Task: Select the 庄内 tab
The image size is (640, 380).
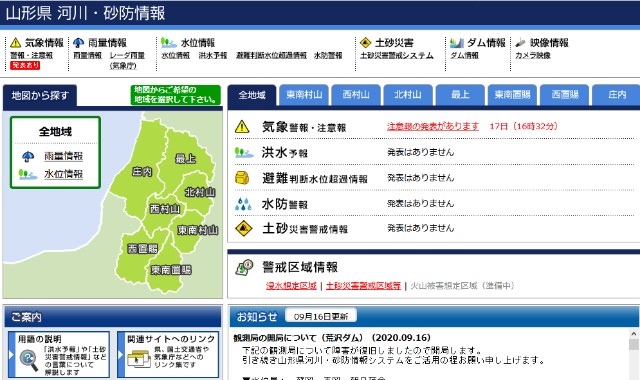Action: [616, 95]
